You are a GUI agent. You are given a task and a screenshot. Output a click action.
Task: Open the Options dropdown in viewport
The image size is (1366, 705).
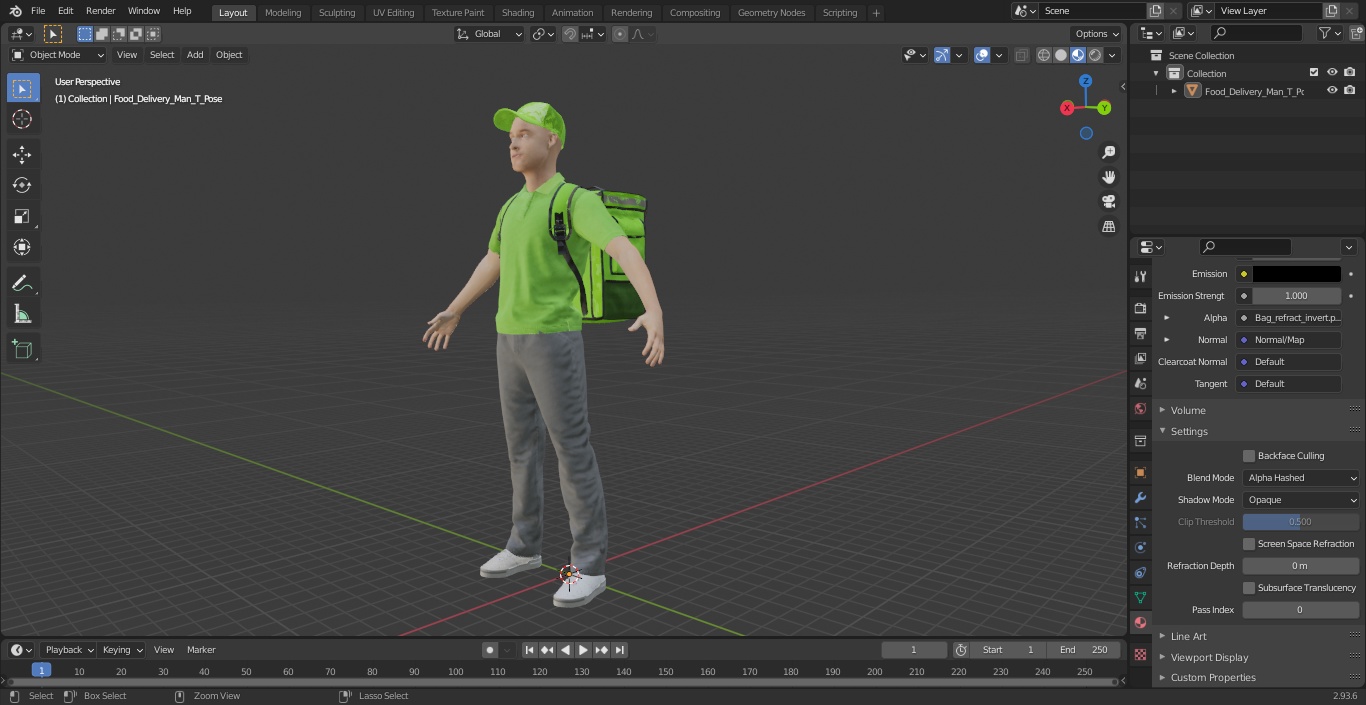[1097, 34]
